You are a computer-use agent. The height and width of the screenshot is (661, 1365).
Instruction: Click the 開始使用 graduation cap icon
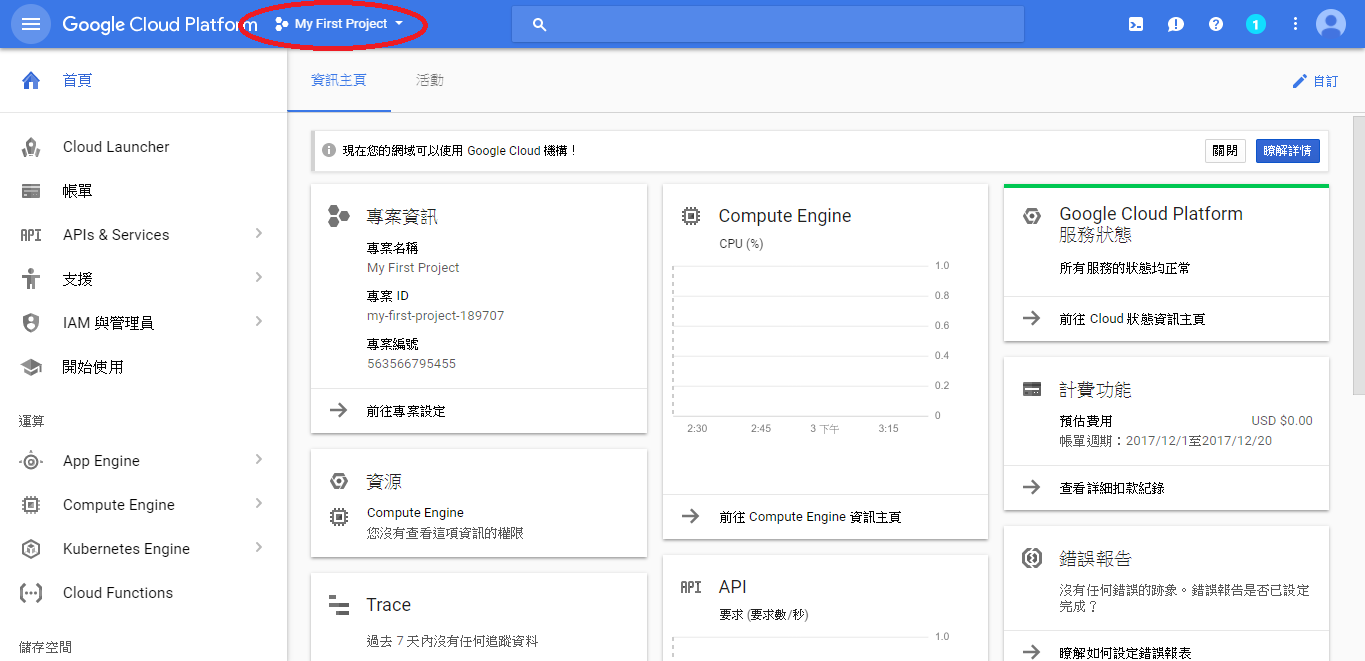pyautogui.click(x=31, y=367)
